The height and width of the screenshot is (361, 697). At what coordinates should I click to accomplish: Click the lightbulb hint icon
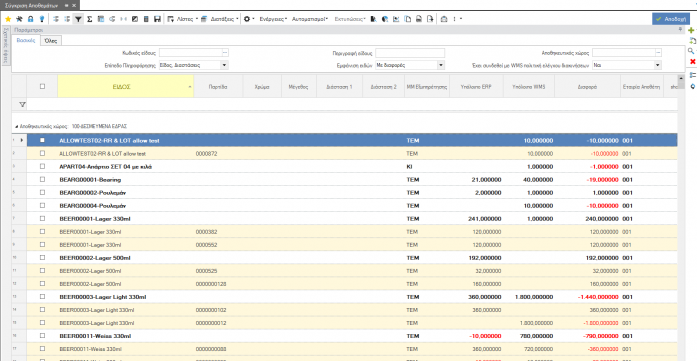(42, 19)
